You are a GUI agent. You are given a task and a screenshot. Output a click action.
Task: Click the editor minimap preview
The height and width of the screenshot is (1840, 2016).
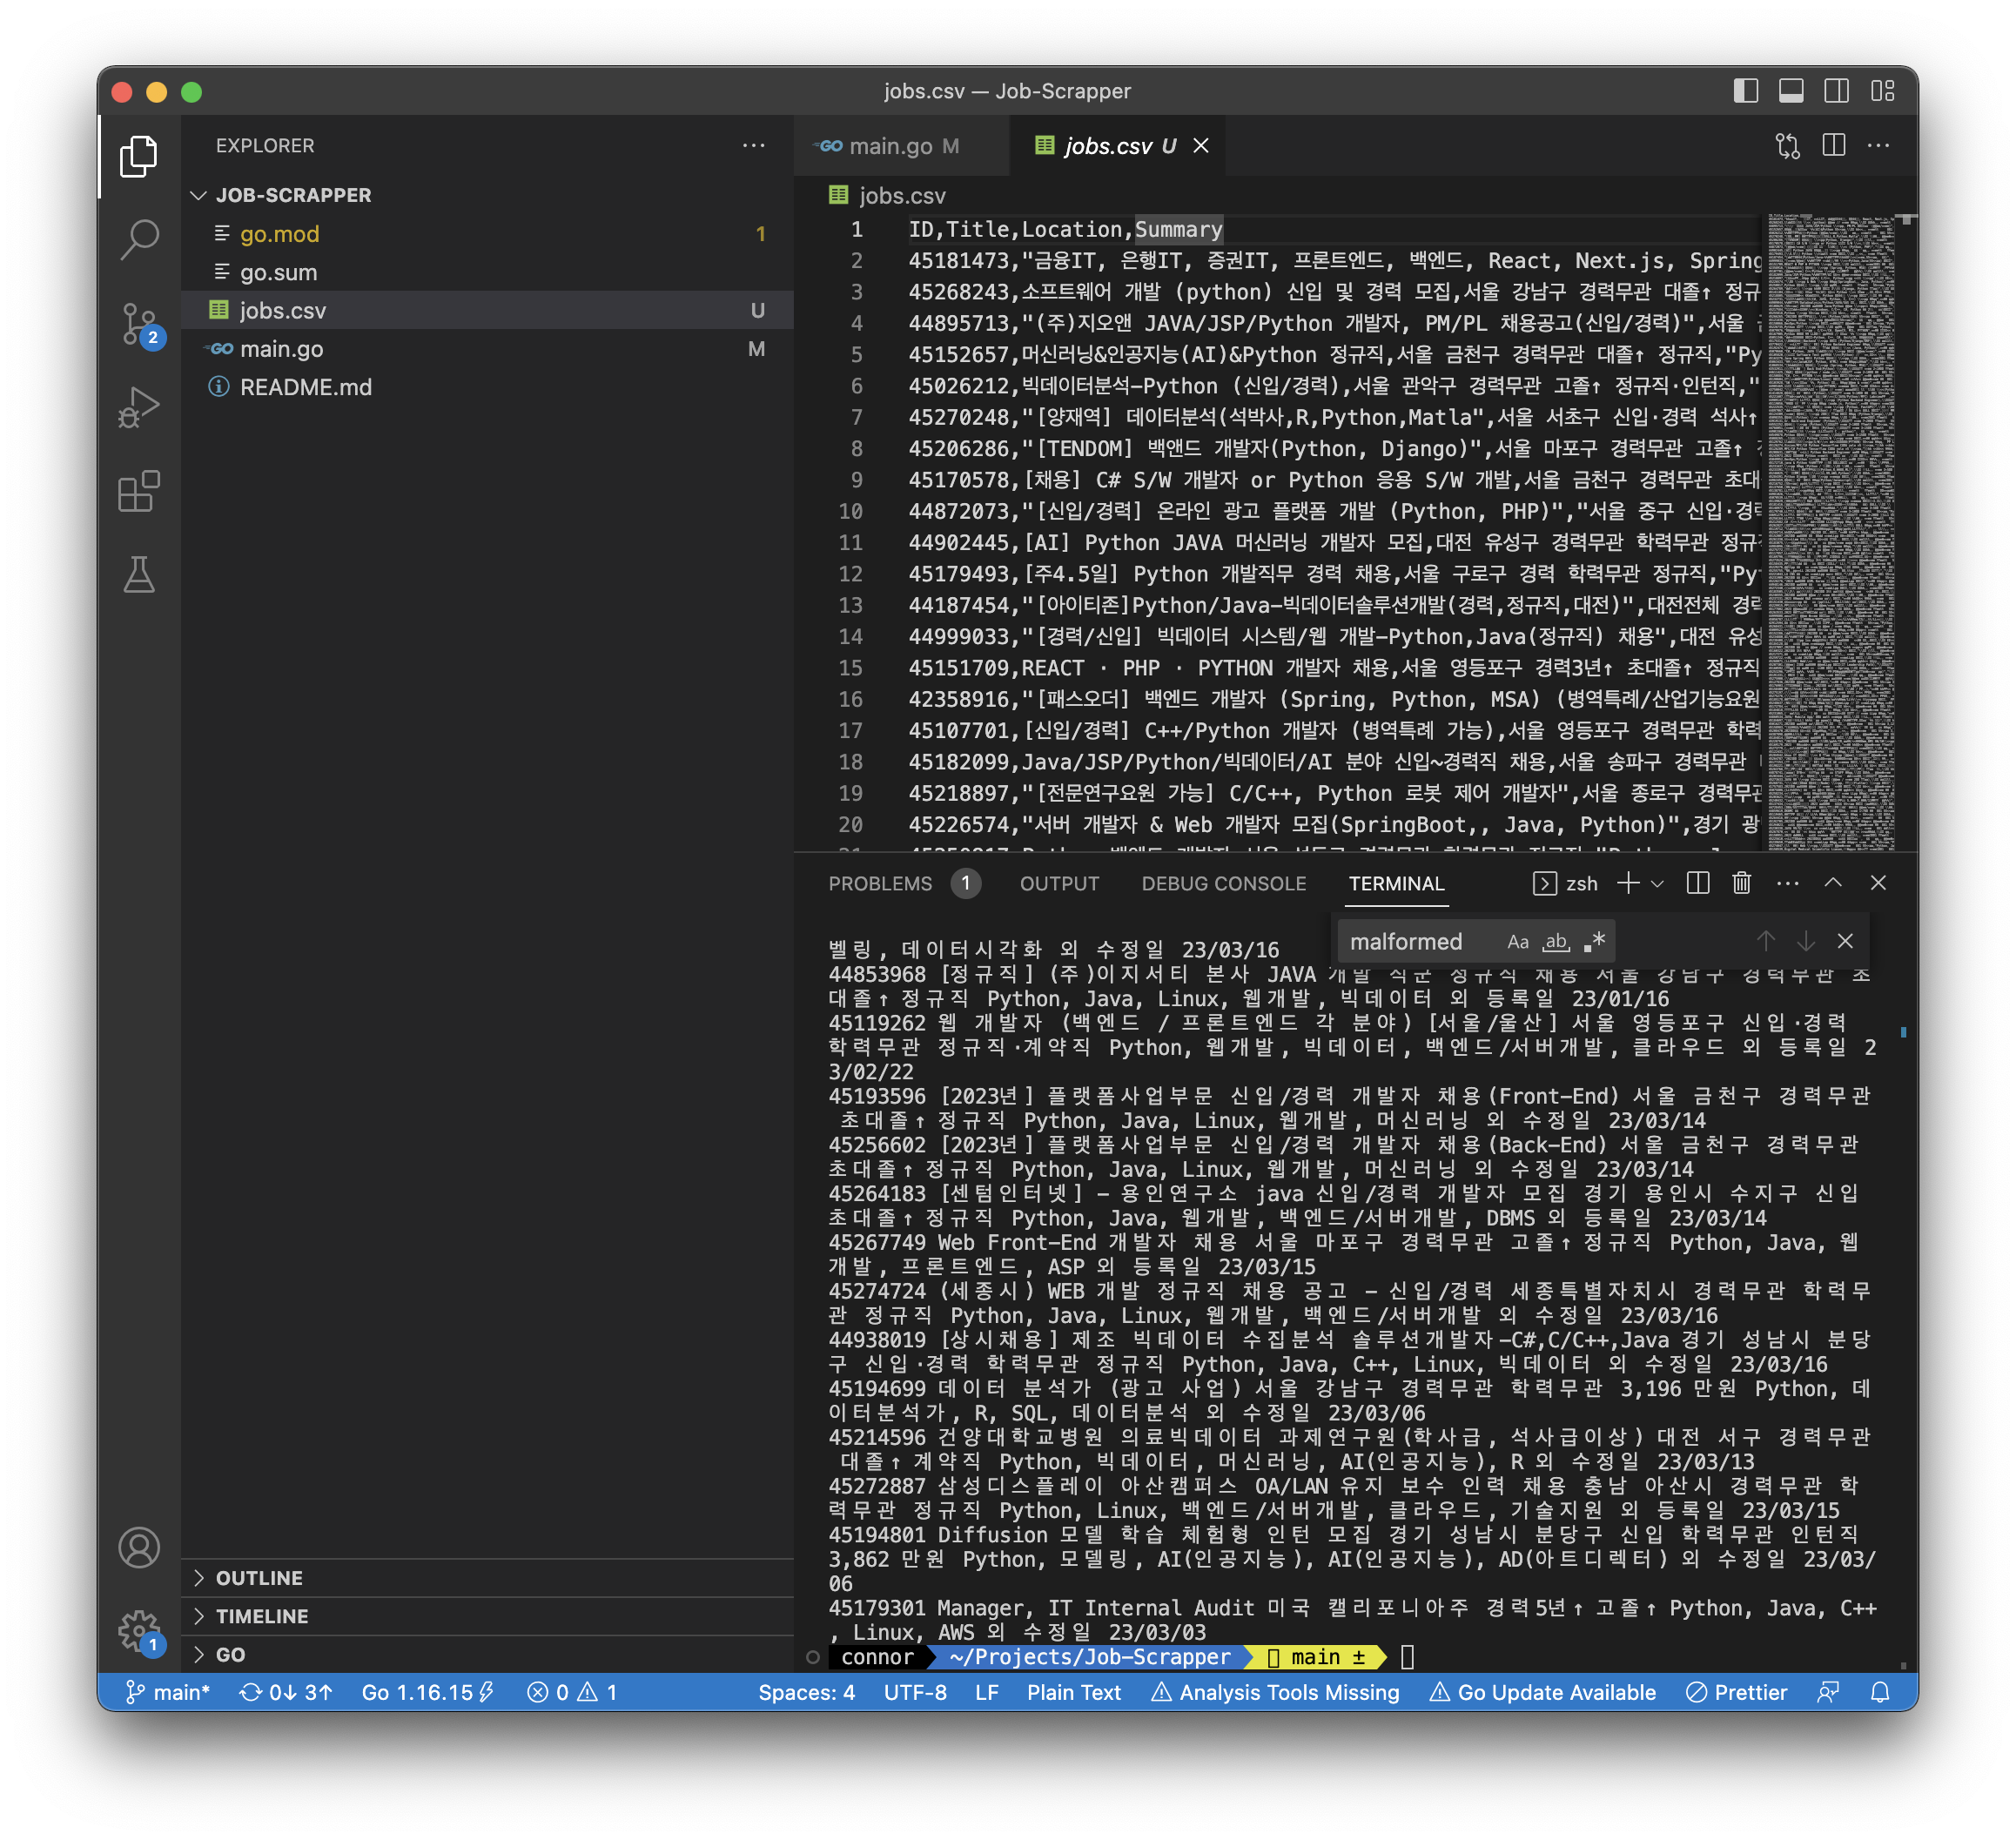[x=1830, y=530]
